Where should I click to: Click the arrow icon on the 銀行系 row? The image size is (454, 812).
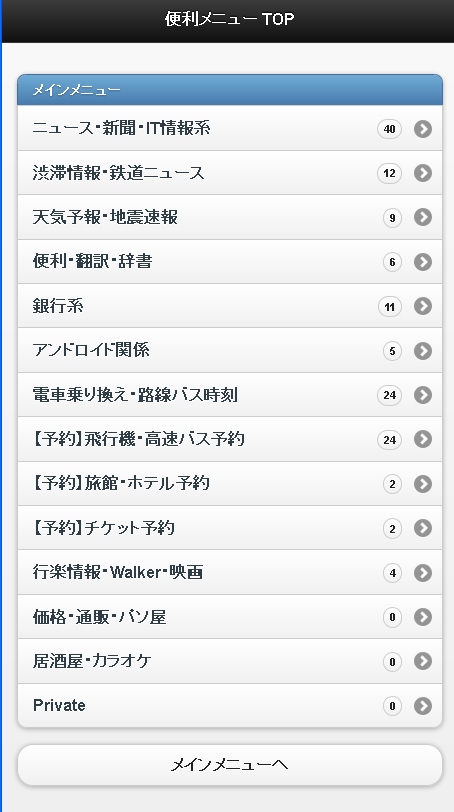click(423, 306)
